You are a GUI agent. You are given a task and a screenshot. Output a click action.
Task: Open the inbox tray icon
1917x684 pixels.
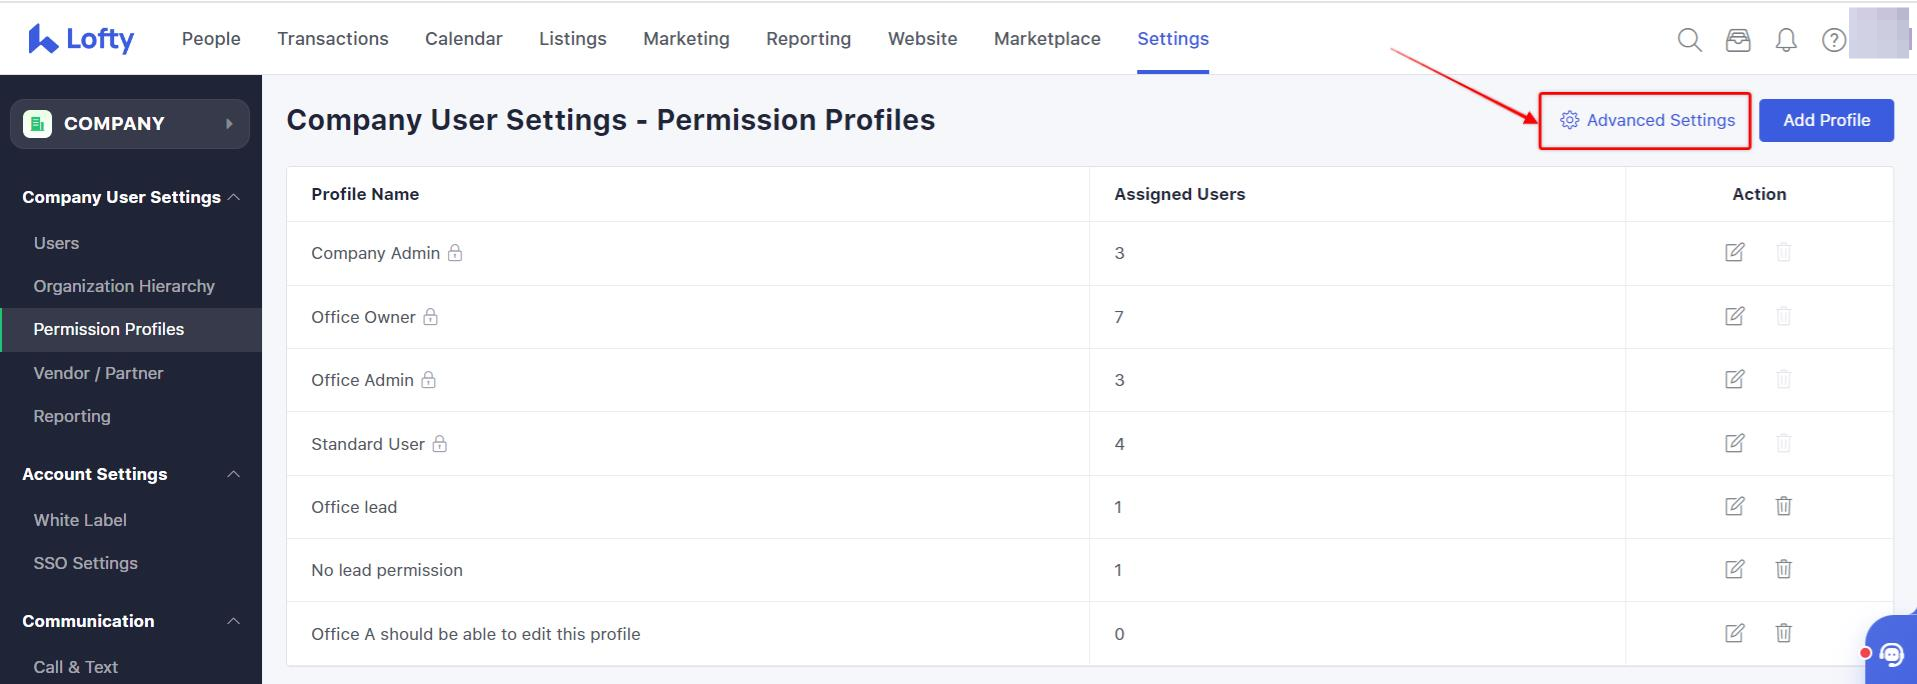(1738, 40)
